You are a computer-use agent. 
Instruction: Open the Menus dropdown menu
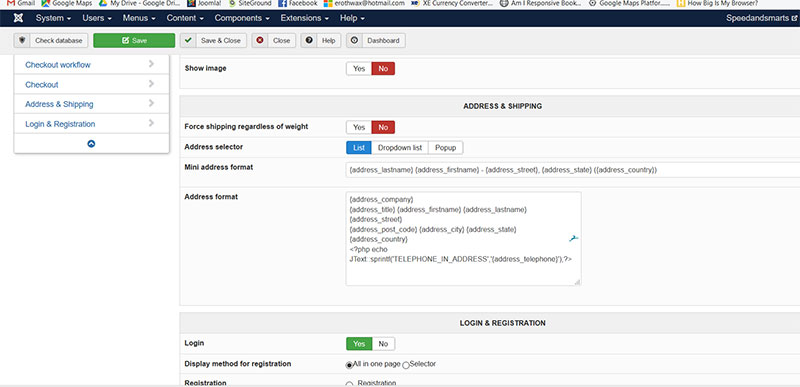139,18
